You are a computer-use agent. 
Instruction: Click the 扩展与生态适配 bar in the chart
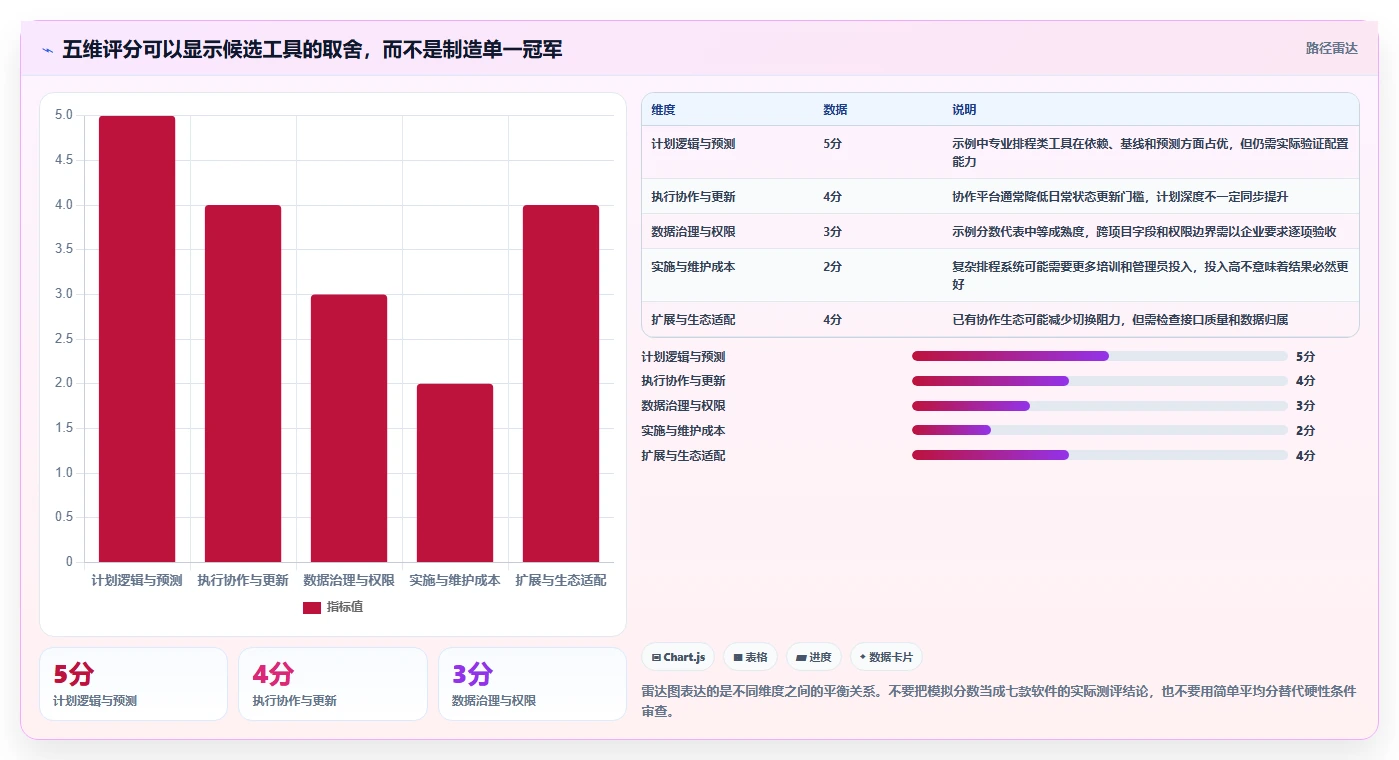(x=561, y=383)
